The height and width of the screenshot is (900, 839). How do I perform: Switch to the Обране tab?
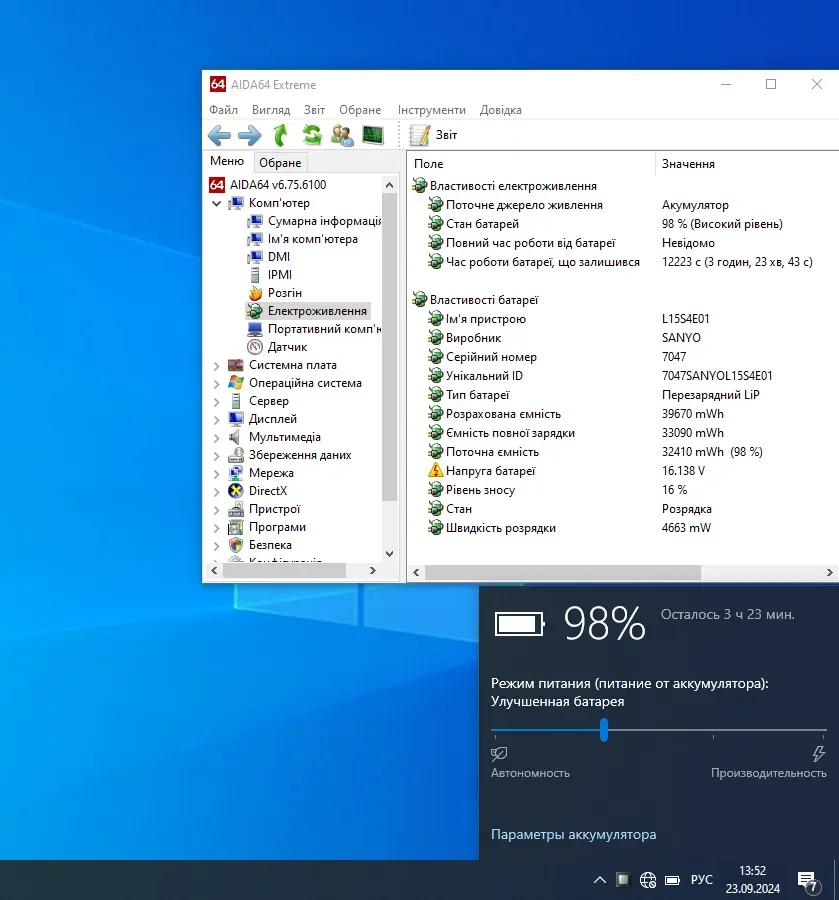(x=280, y=163)
